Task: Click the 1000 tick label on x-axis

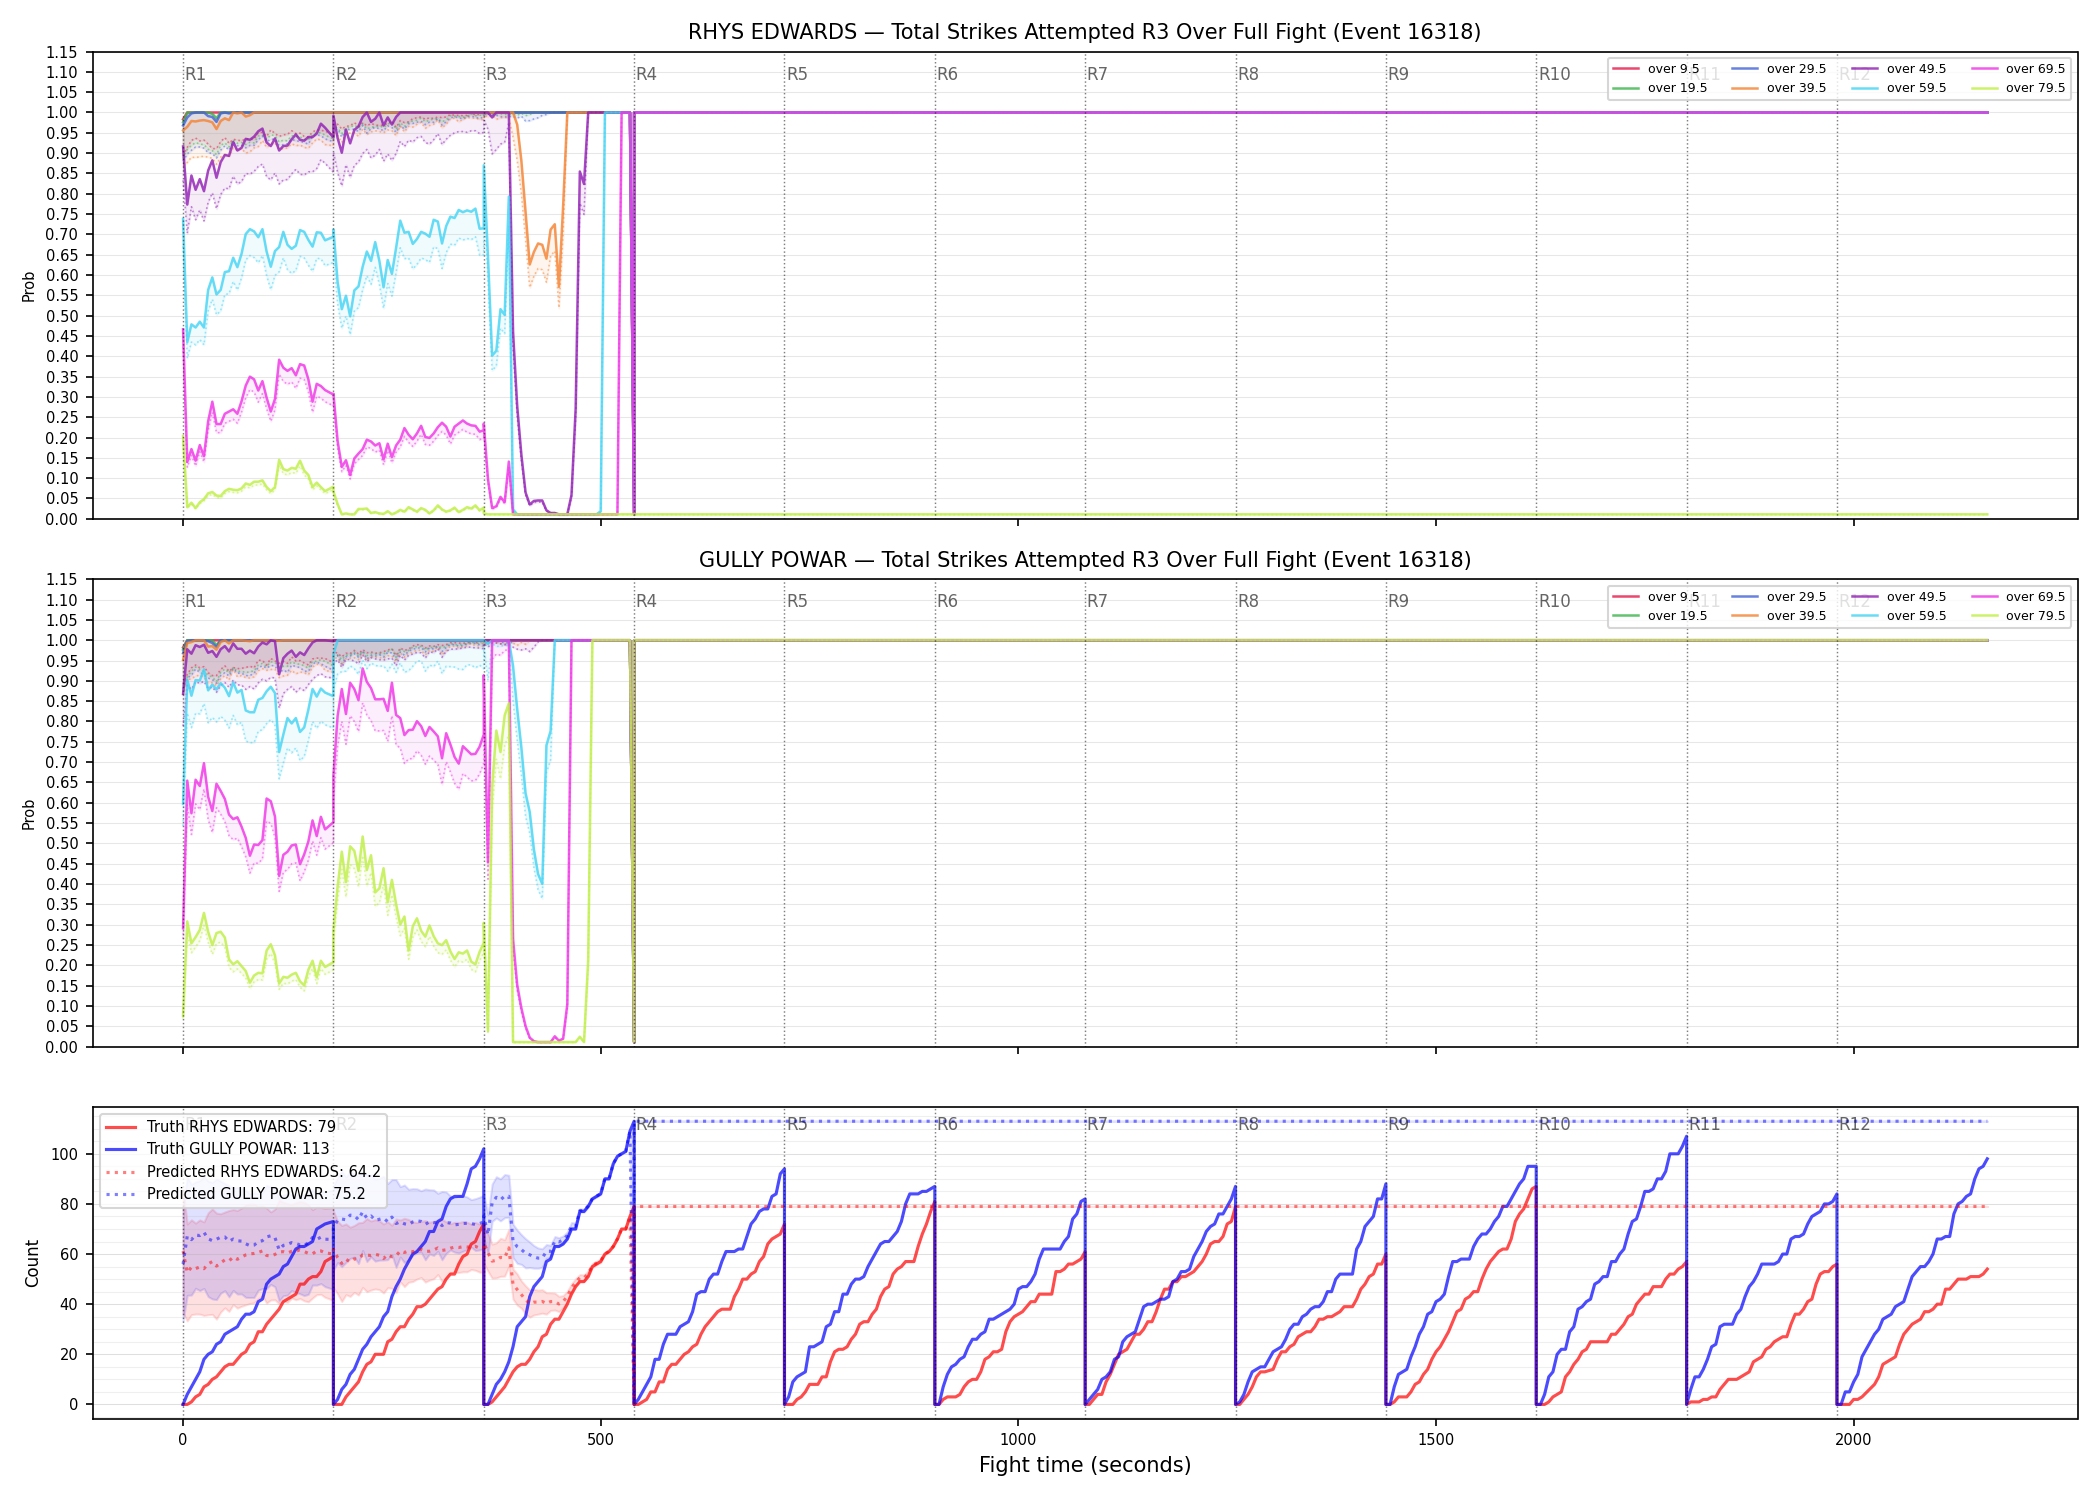Action: [1018, 1440]
